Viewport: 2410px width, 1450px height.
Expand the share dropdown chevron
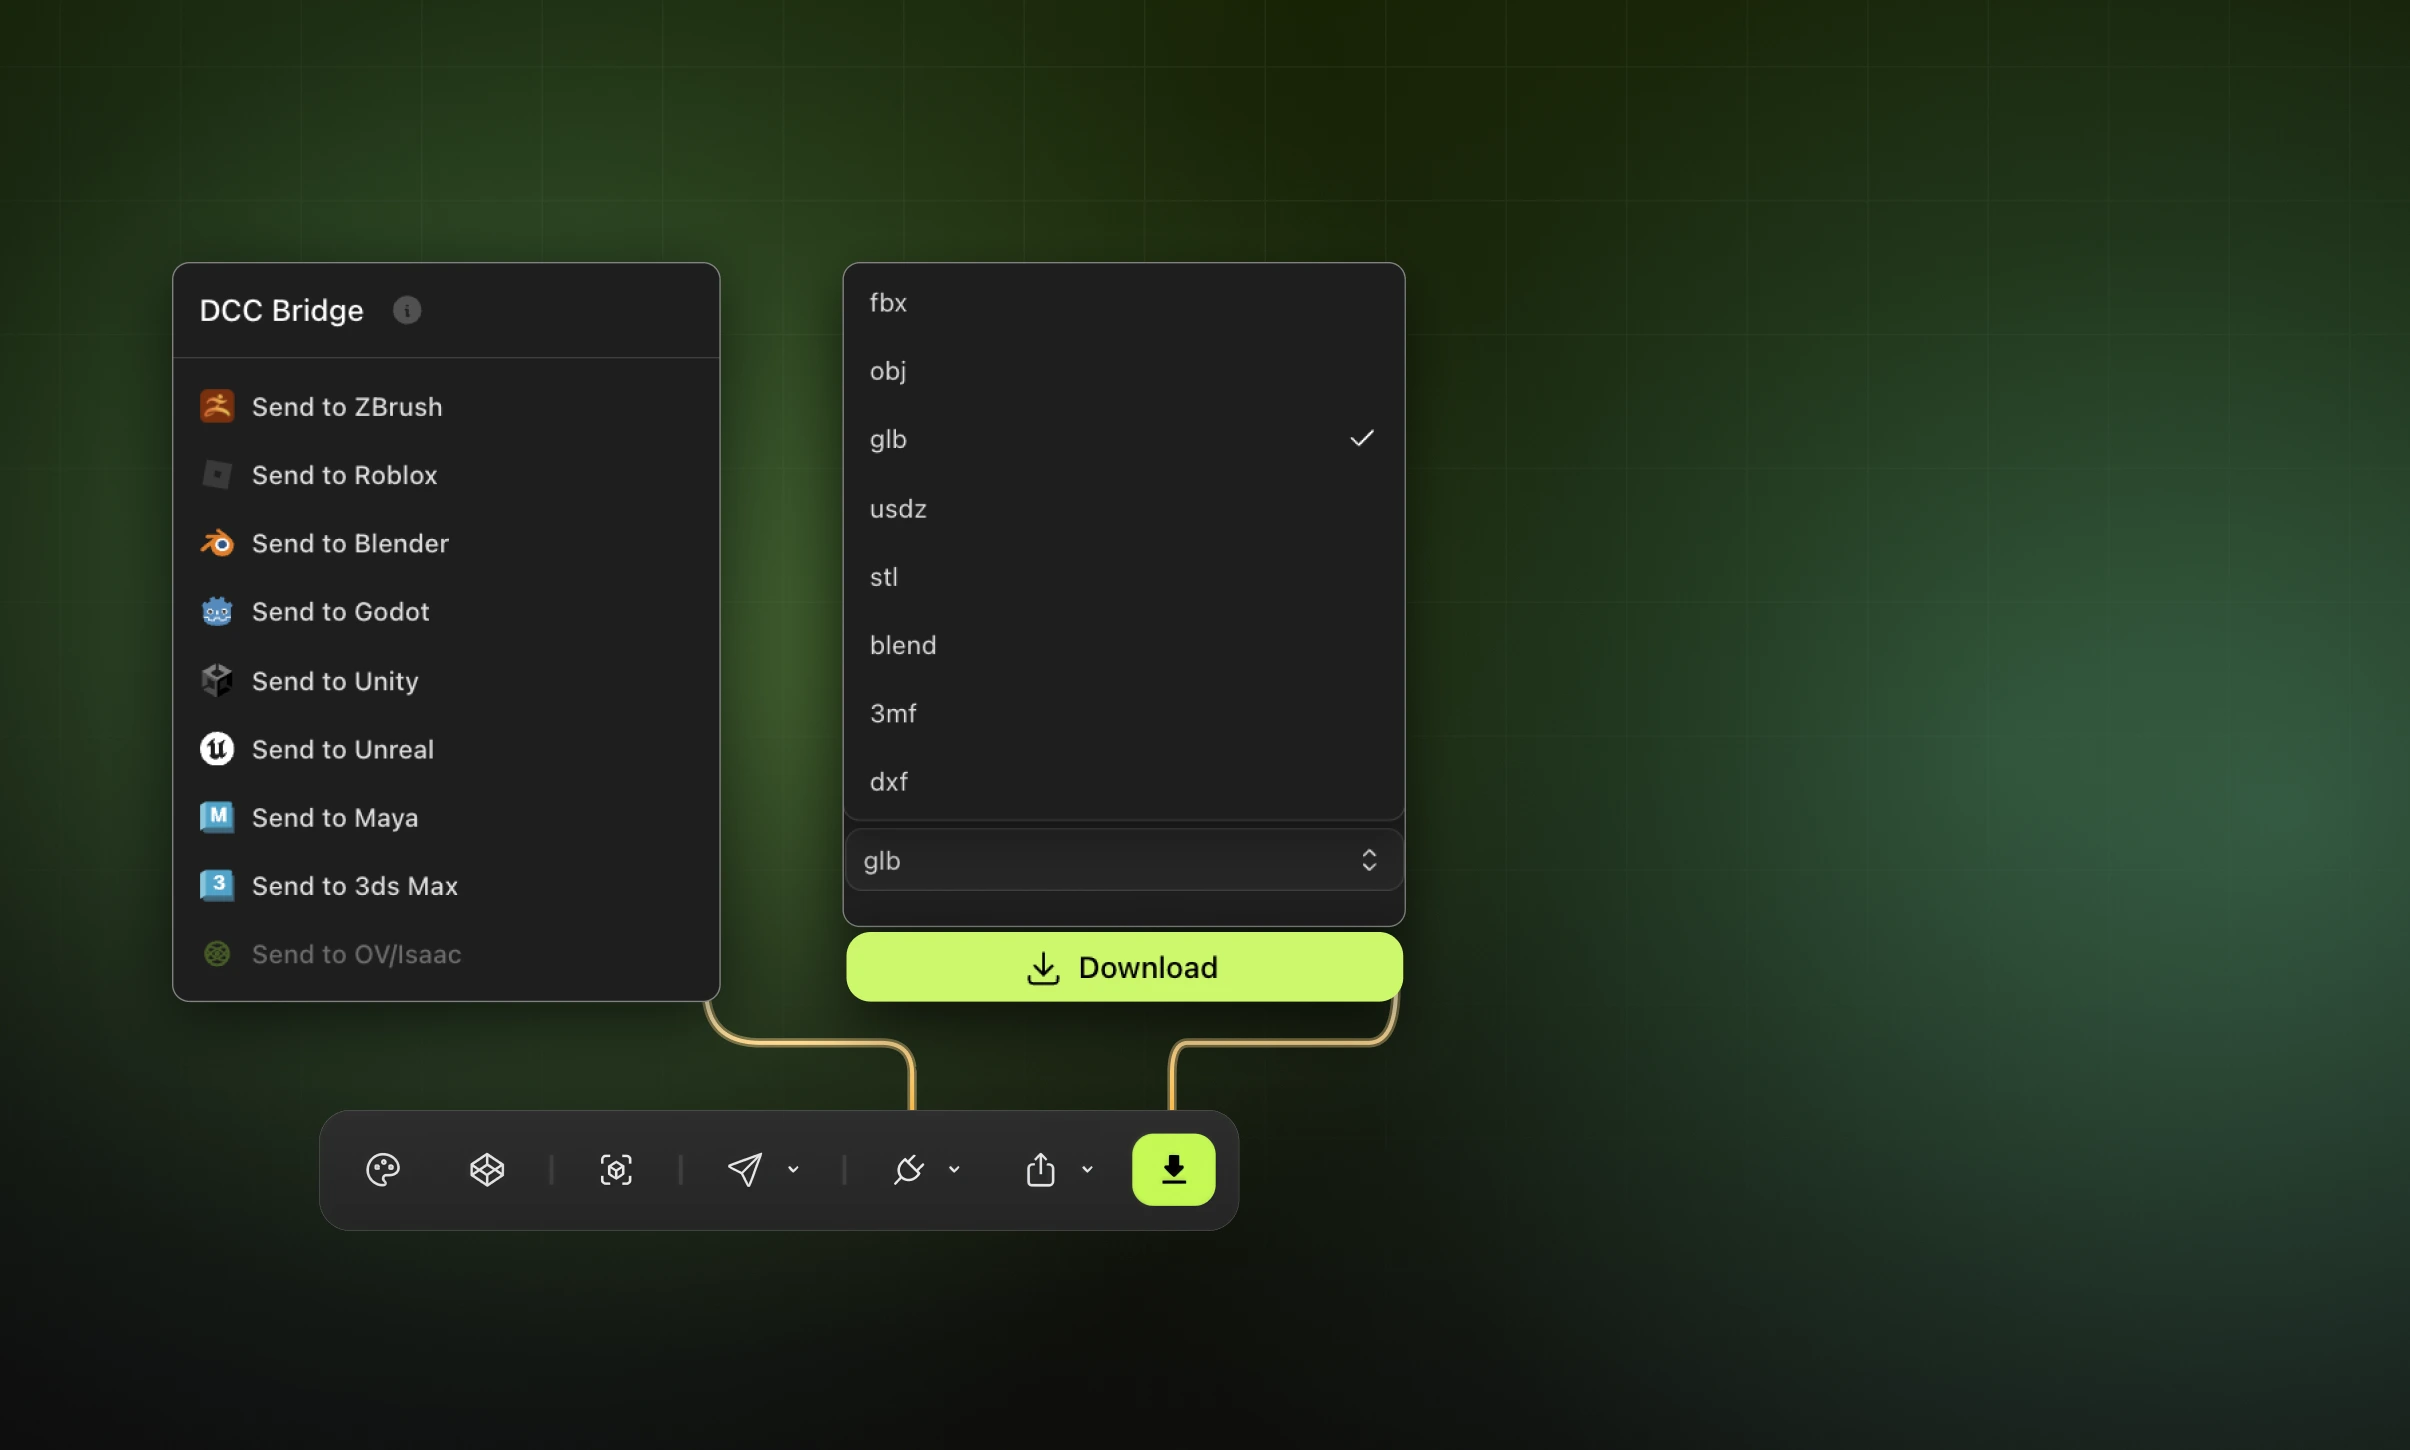pyautogui.click(x=1087, y=1169)
